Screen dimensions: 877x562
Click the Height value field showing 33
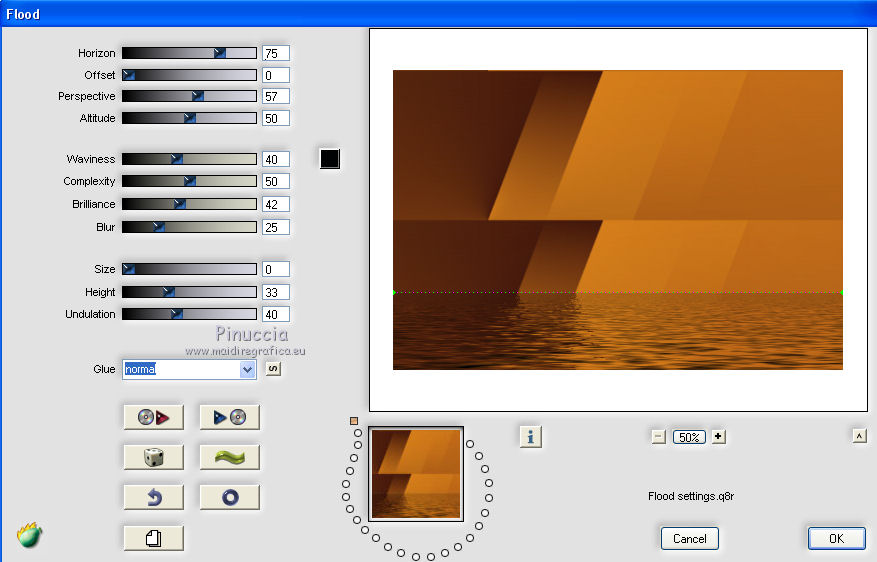pos(276,292)
